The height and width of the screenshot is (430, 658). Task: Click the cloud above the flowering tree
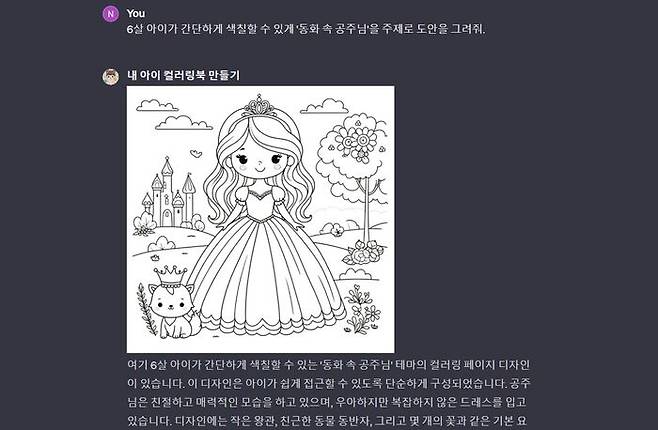(324, 107)
